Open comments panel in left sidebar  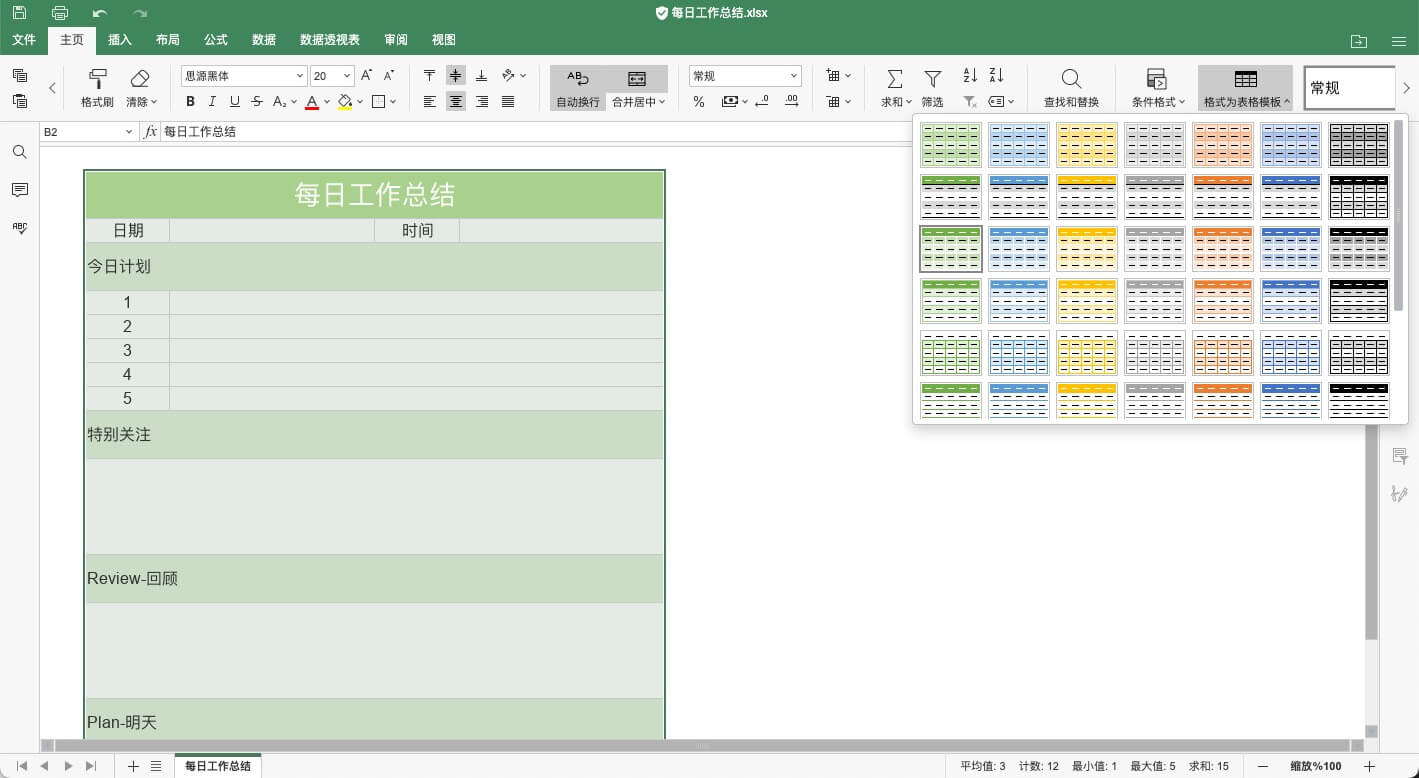tap(20, 190)
